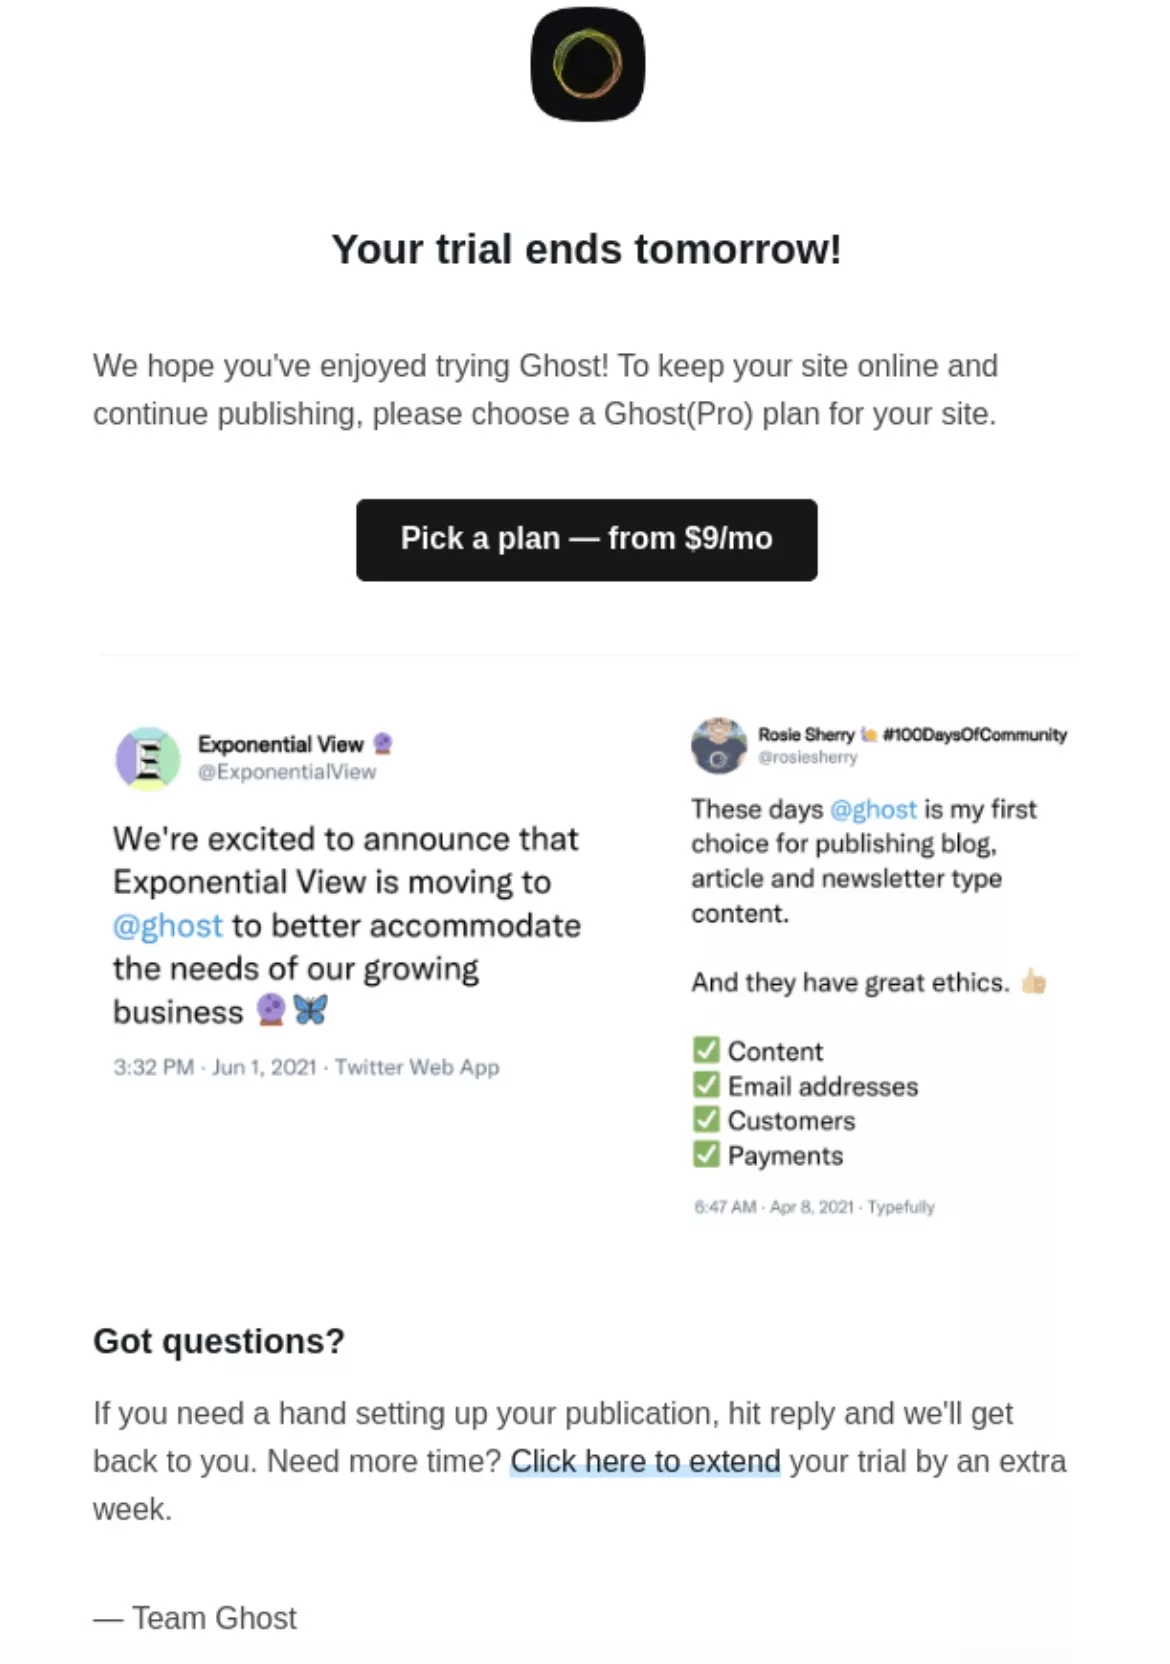The width and height of the screenshot is (1170, 1664).
Task: Click the crystal ball emoji next to Exponential View
Action: pyautogui.click(x=385, y=744)
